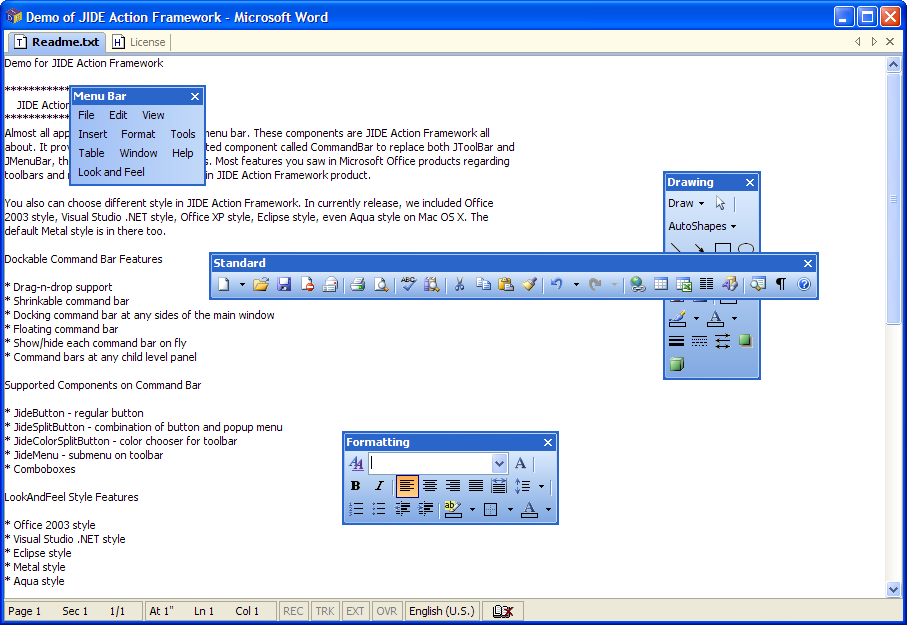Click the Insert Excel Worksheet icon
907x625 pixels.
pos(684,284)
